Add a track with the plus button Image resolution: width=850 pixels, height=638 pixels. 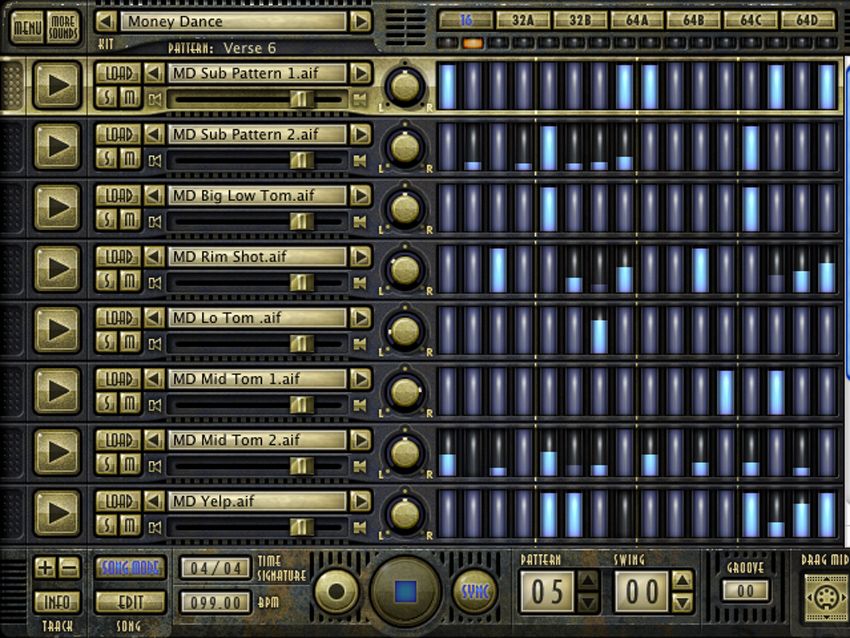coord(45,568)
